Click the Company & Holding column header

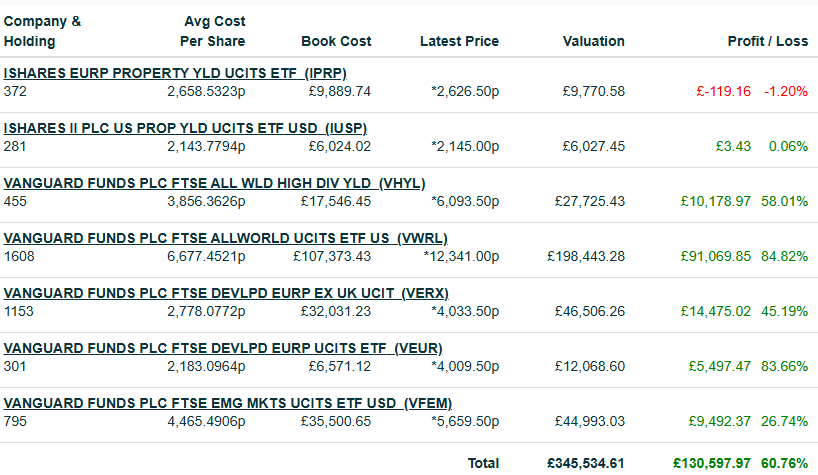tap(42, 31)
